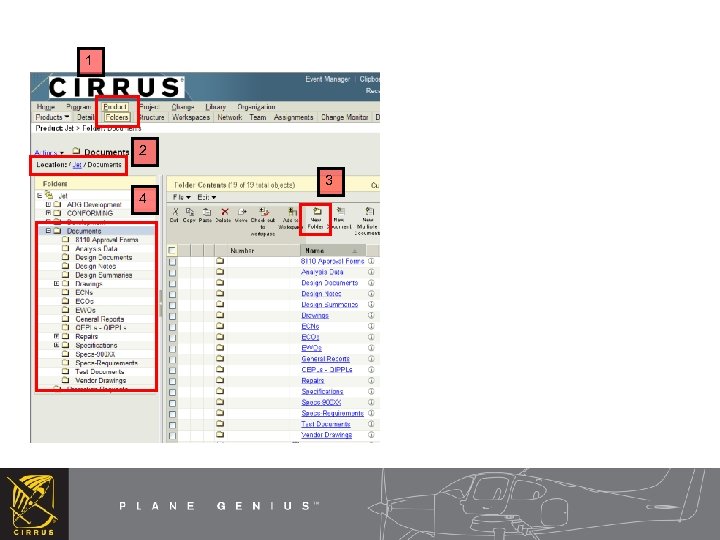Click the New Document toolbar icon
720x540 pixels.
coord(341,211)
